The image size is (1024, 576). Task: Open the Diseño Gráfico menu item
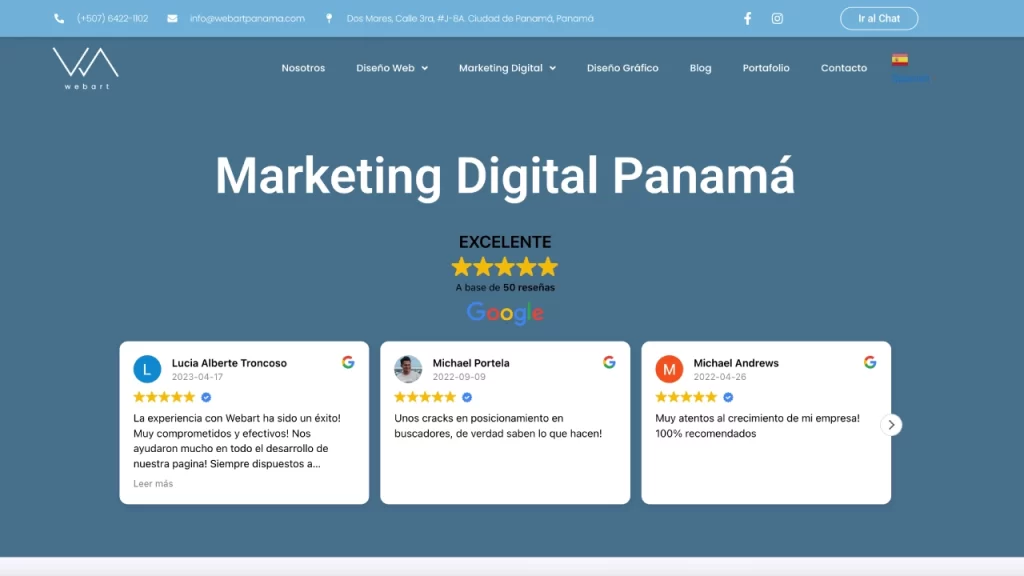[x=622, y=68]
